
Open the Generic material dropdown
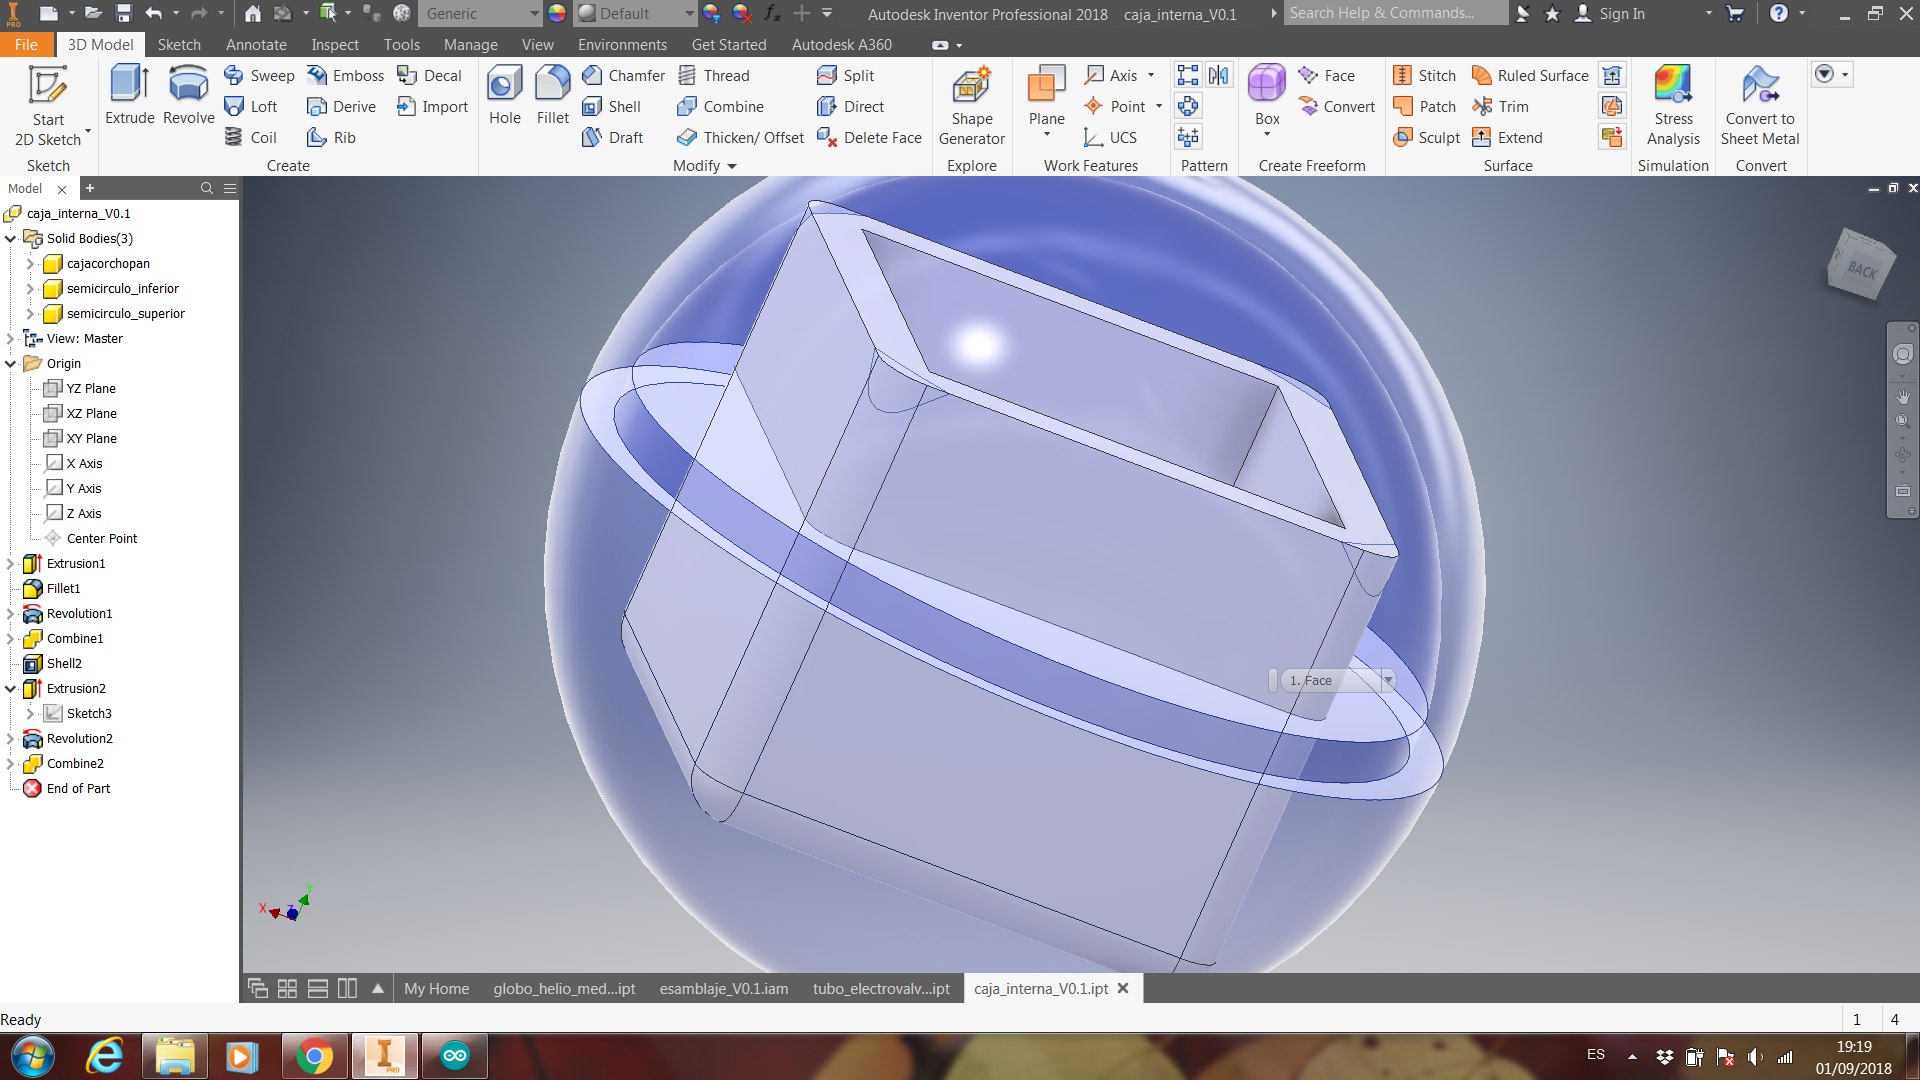point(534,14)
